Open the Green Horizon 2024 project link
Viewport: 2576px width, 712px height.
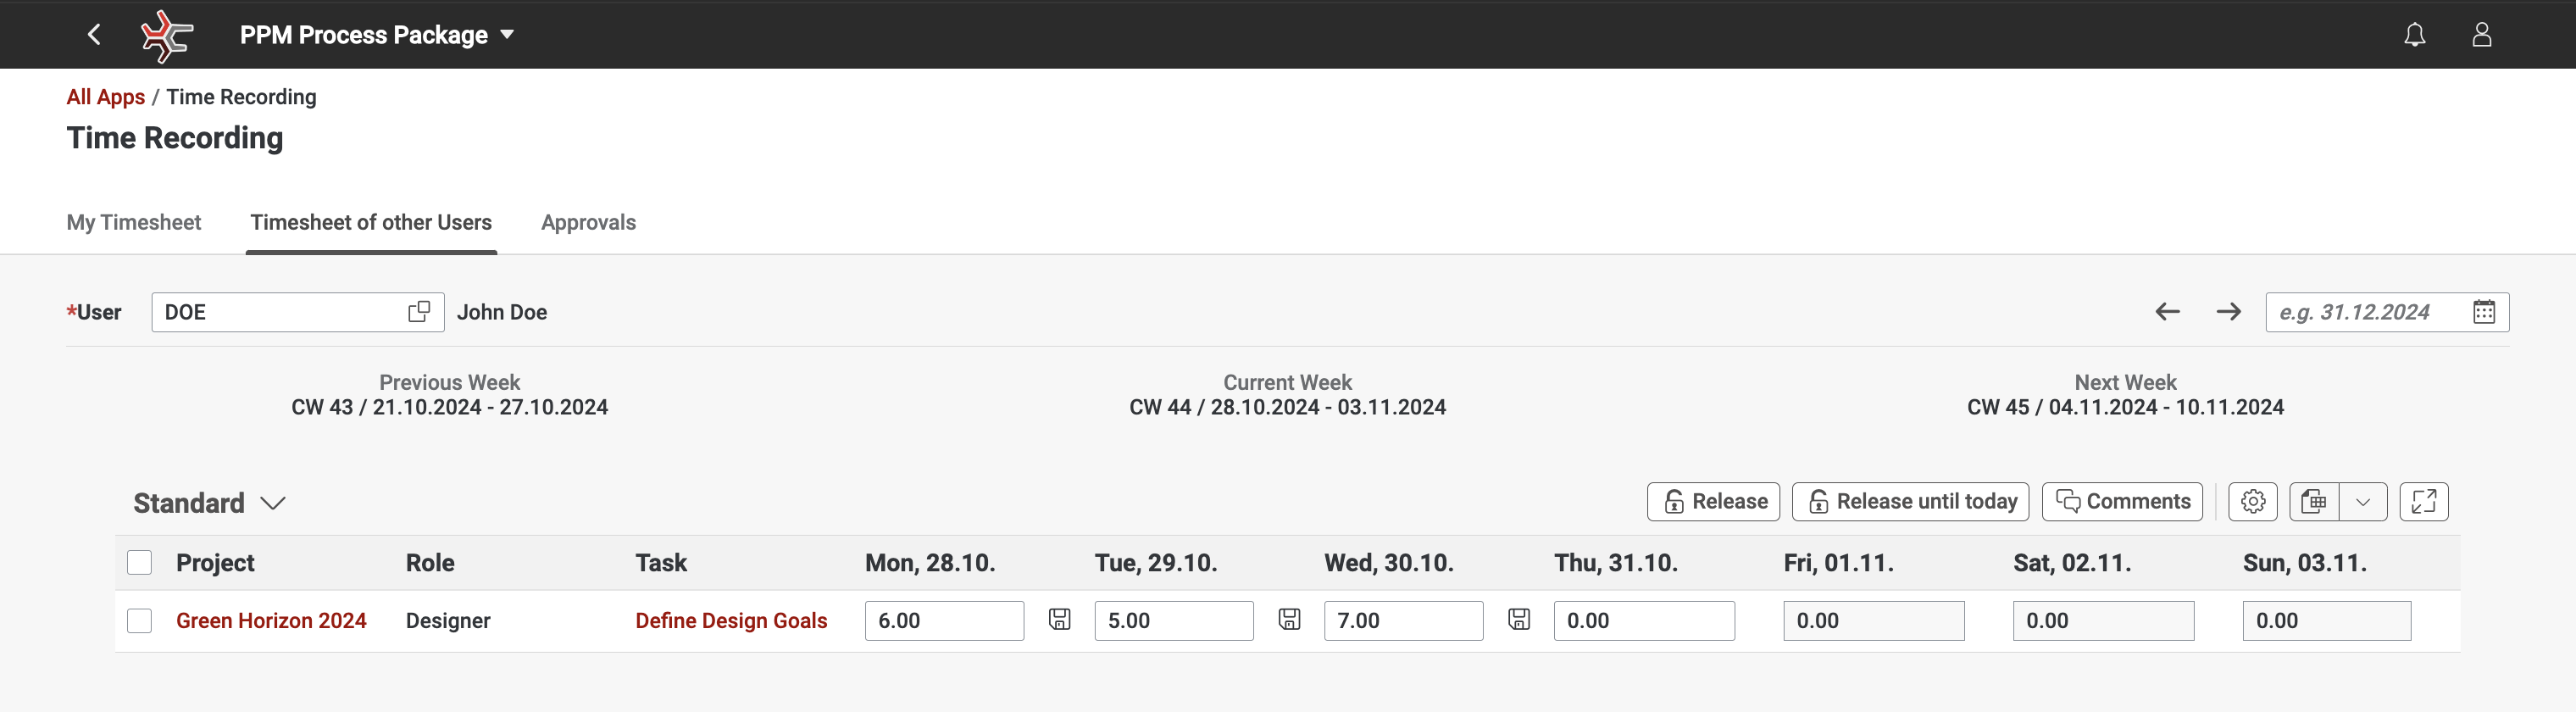pos(271,621)
